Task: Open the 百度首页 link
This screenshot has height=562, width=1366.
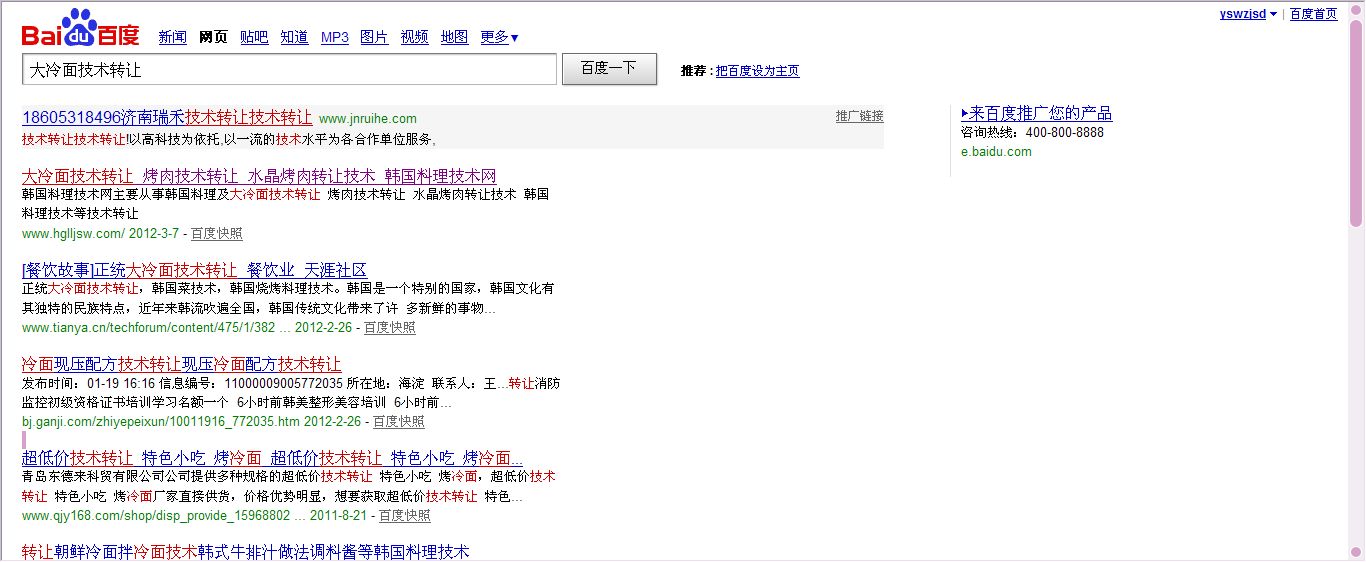Action: [1313, 14]
